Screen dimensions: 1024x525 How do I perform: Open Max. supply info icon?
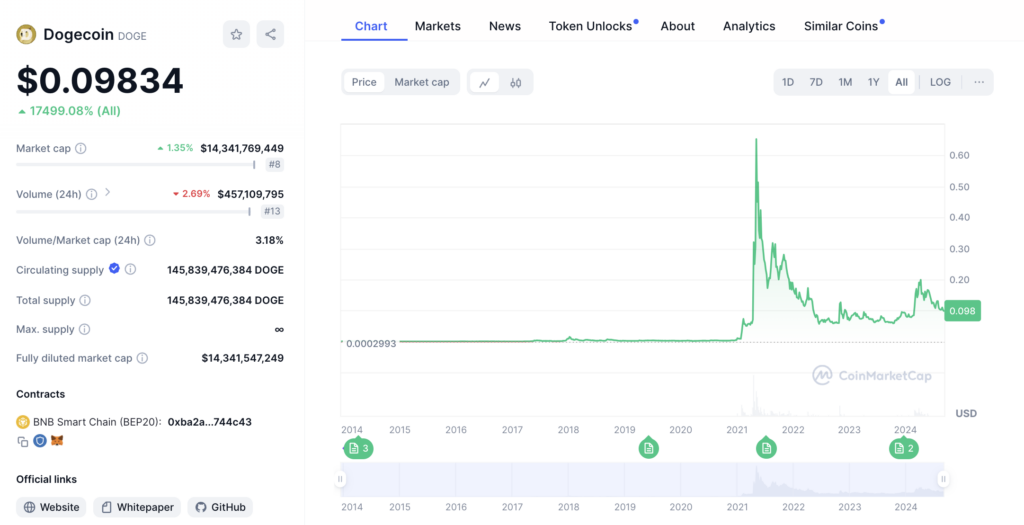pyautogui.click(x=84, y=329)
